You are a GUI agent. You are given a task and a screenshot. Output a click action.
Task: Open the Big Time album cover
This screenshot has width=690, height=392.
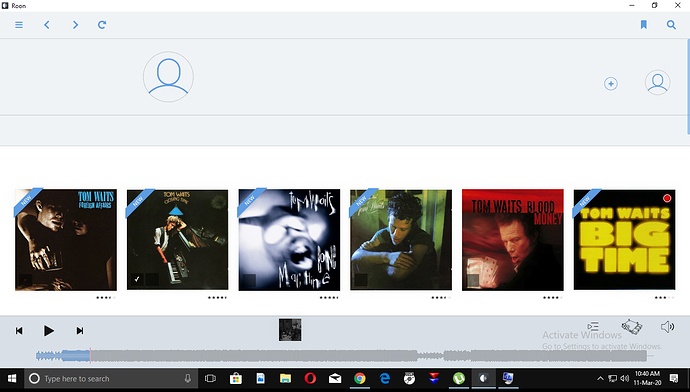(624, 240)
